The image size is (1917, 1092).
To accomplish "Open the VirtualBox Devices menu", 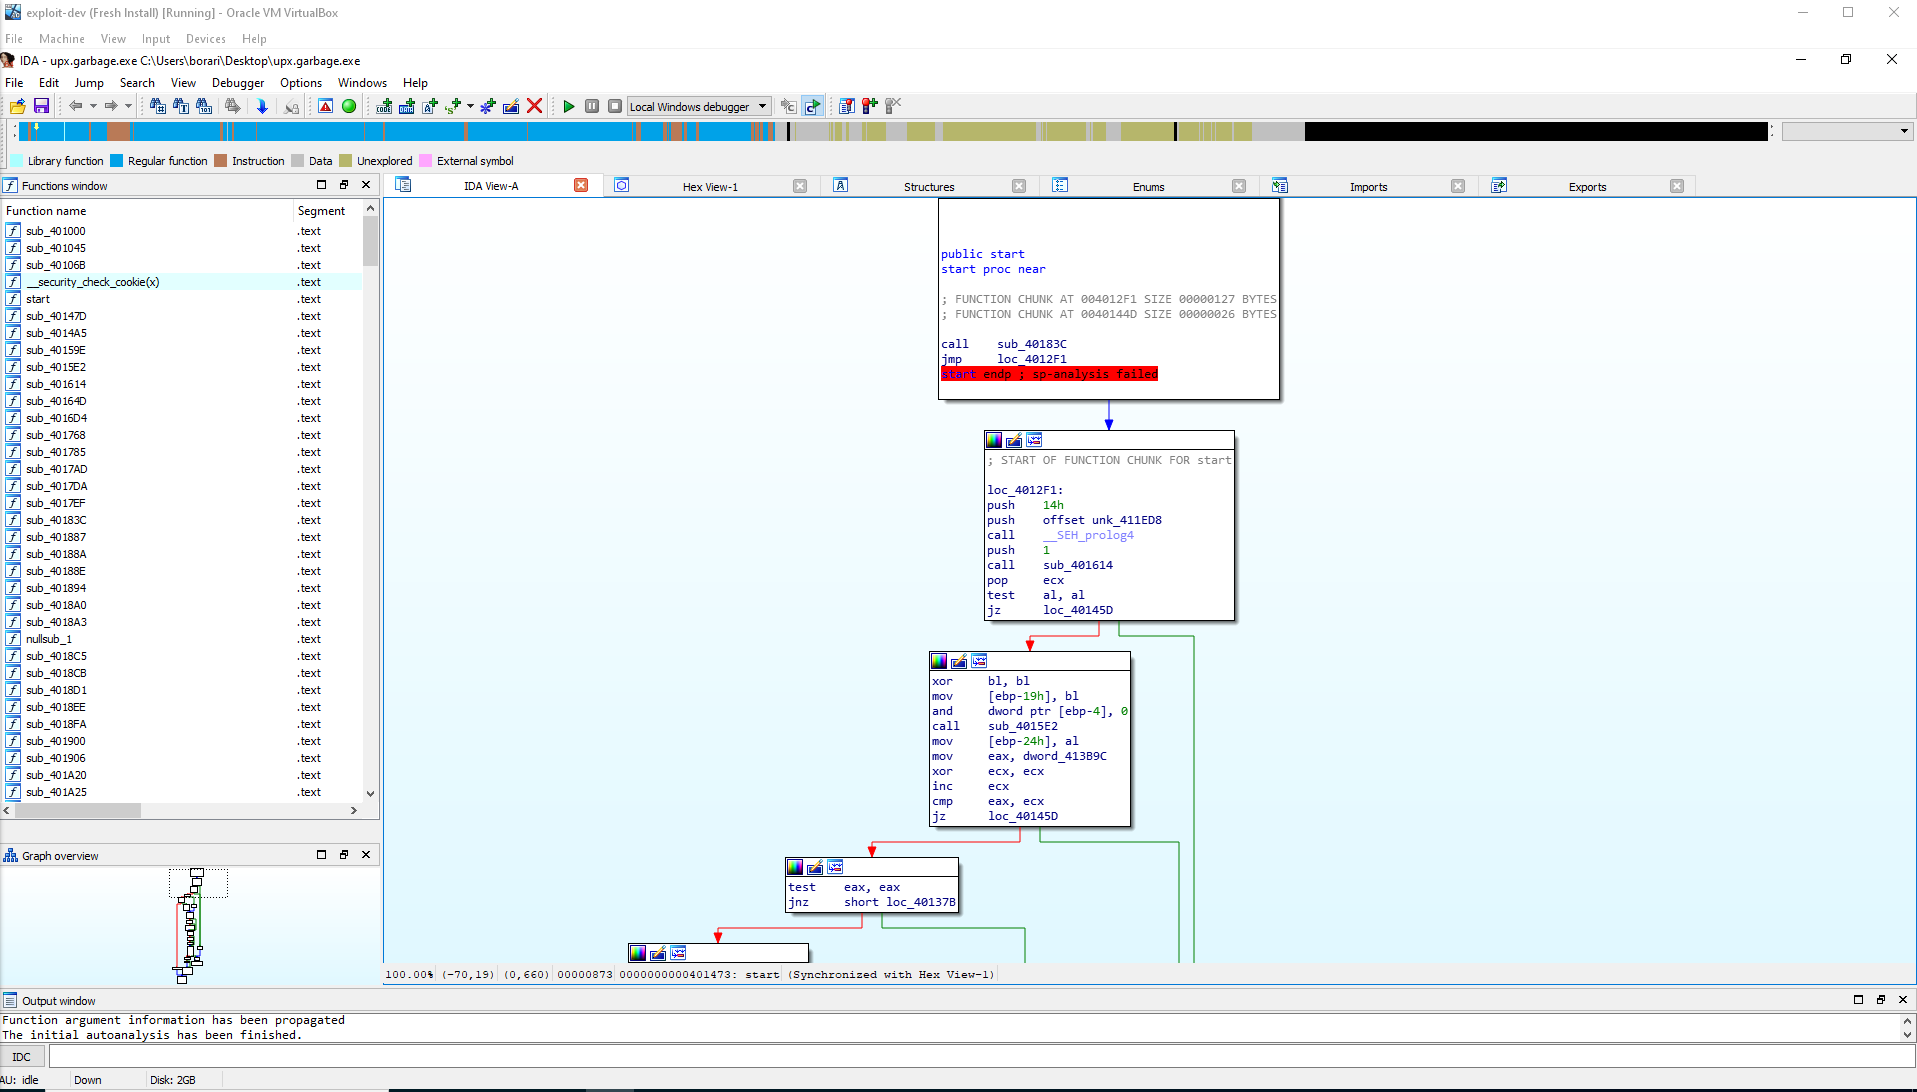I will 205,39.
